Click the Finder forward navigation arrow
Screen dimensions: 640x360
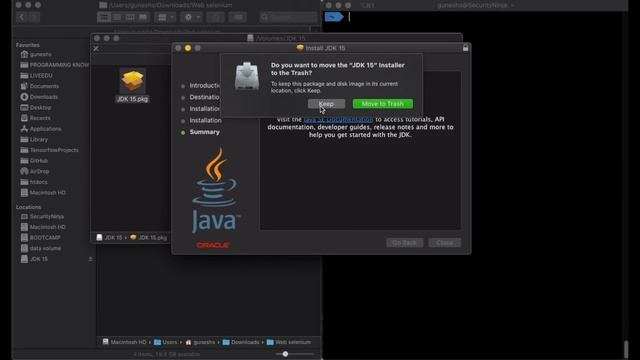tap(34, 17)
